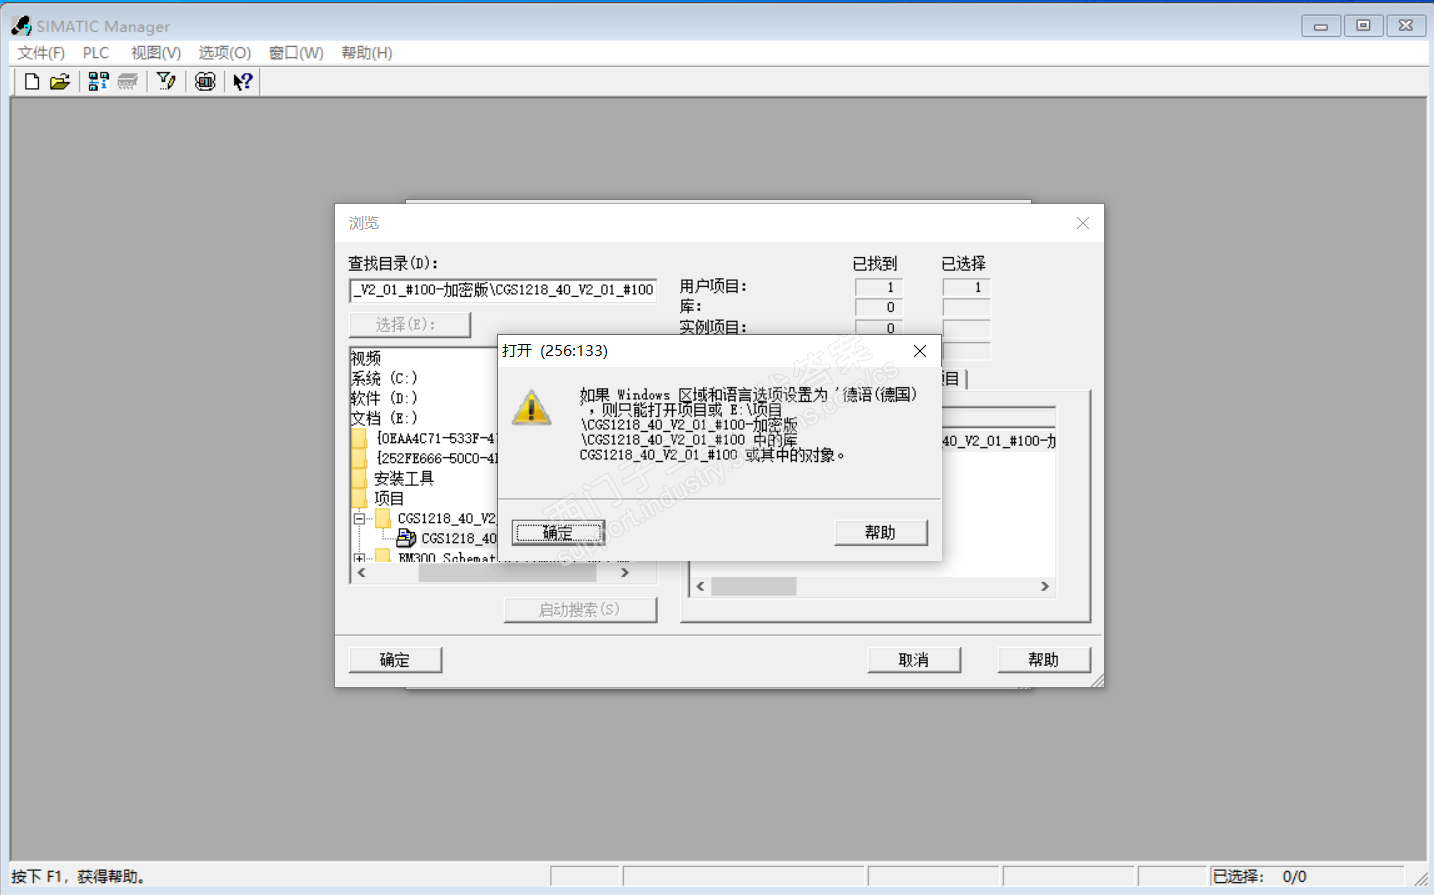Toggle the Simulation toolbar icon
1434x895 pixels.
205,82
